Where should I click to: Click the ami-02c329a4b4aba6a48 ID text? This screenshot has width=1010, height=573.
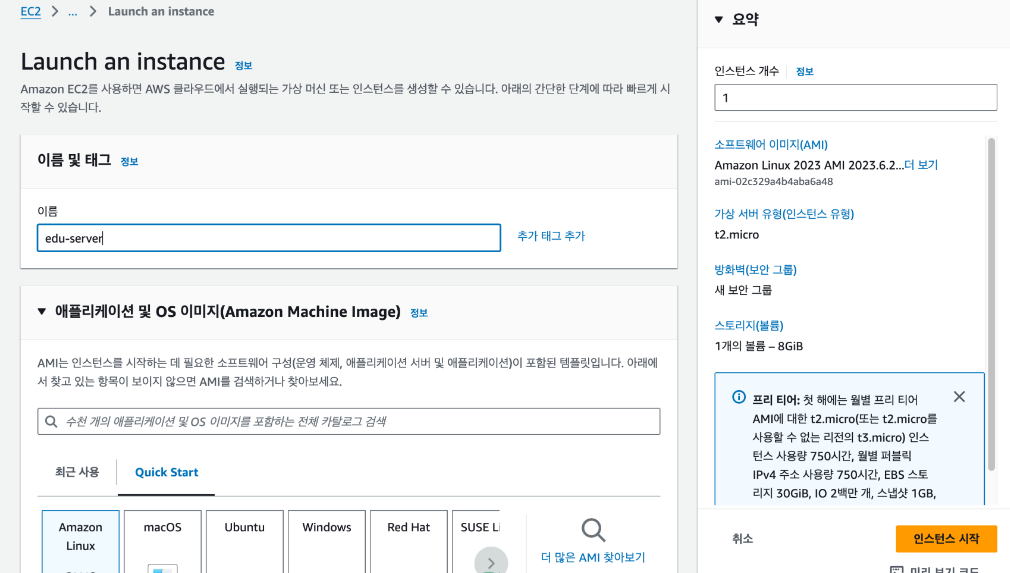774,182
